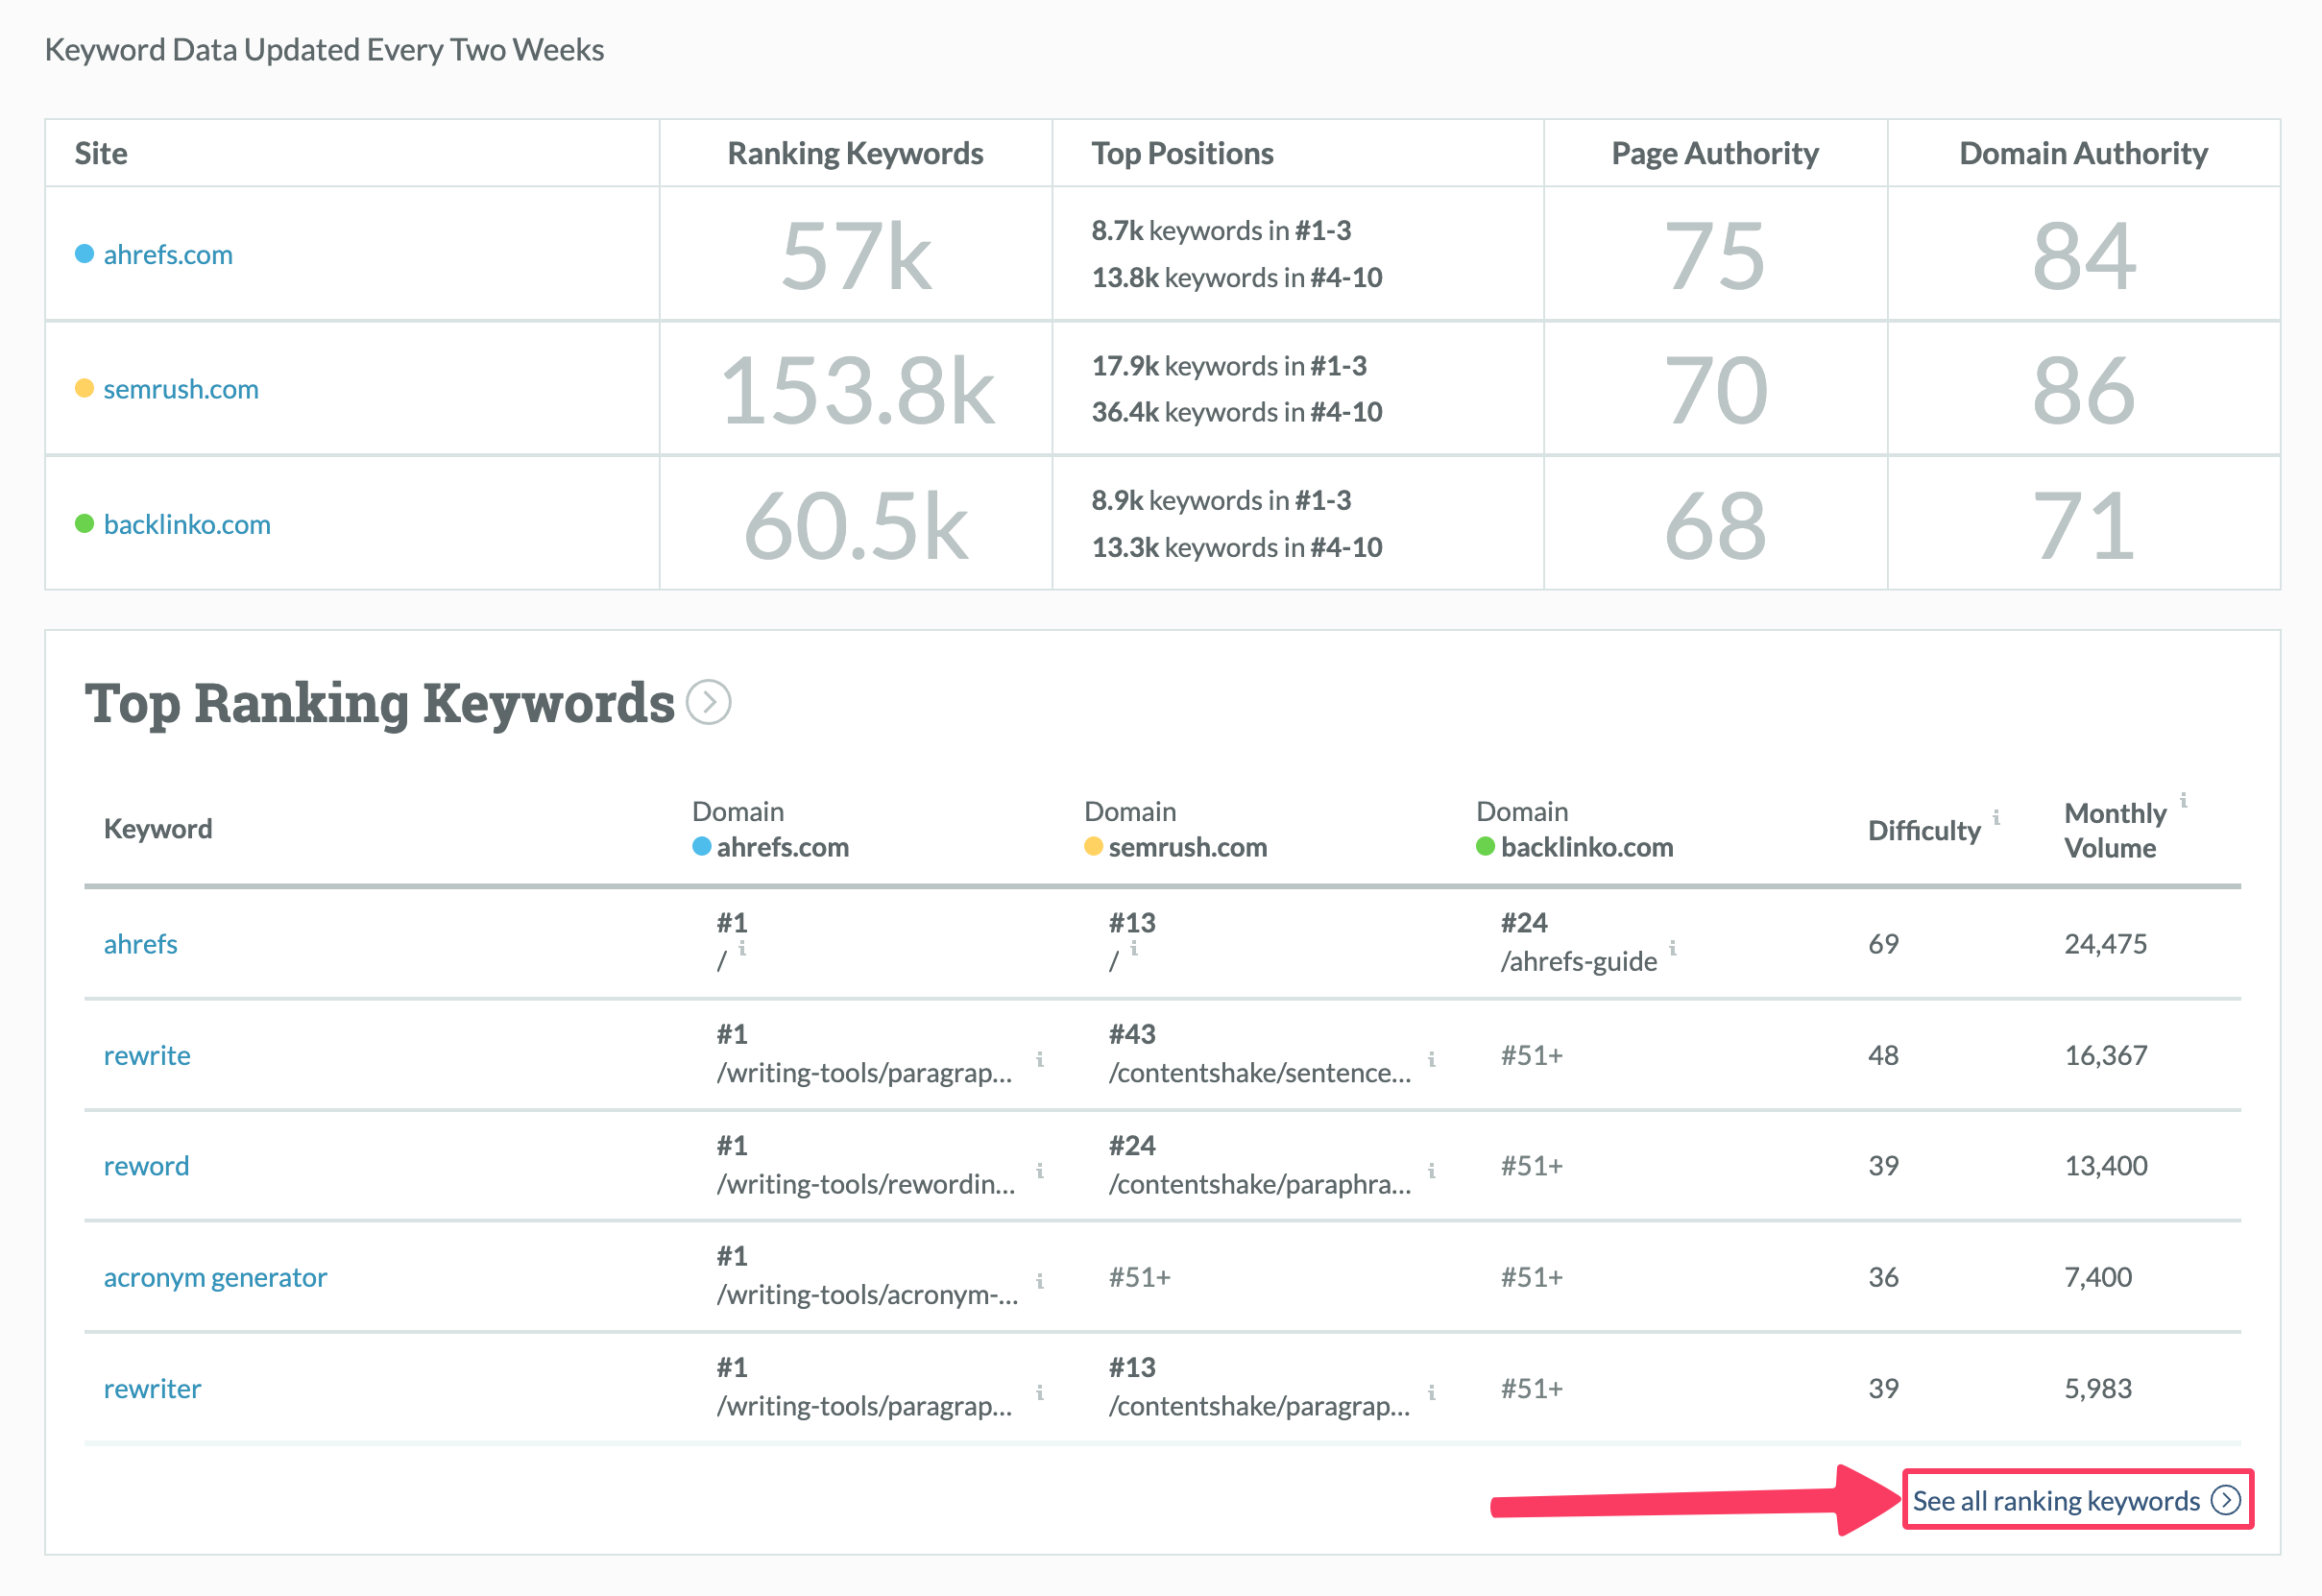The width and height of the screenshot is (2322, 1596).
Task: Click info icon for ahrefs.com URL in rewrite row
Action: tap(1040, 1059)
